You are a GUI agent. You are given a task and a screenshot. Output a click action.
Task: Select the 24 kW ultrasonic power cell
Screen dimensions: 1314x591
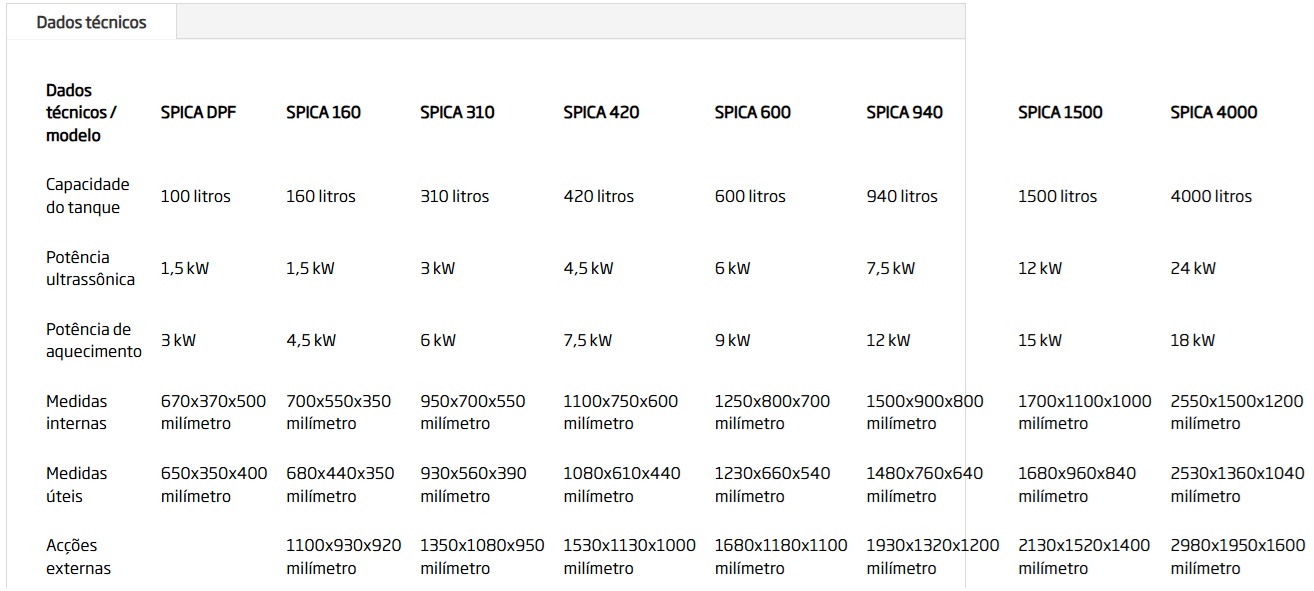[x=1192, y=268]
